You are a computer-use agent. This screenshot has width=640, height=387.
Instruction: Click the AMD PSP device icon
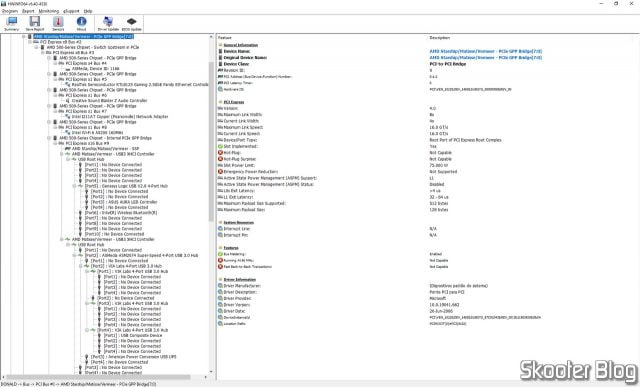(68, 149)
